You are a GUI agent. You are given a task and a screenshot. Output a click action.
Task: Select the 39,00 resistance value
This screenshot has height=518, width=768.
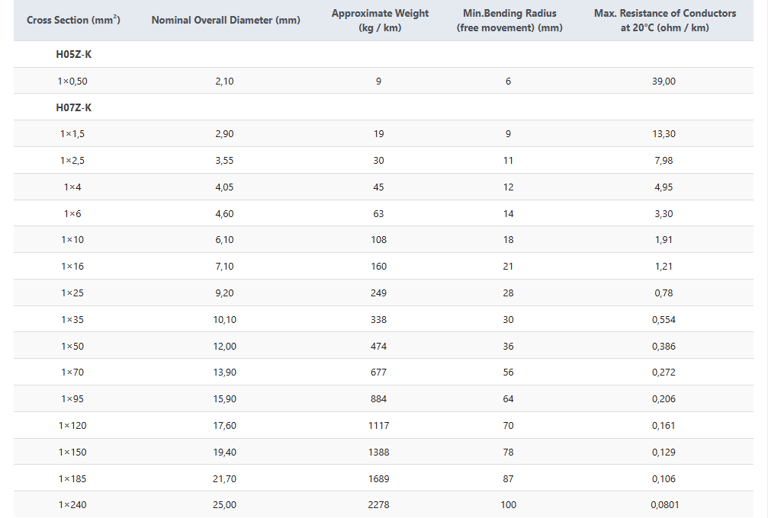[x=664, y=81]
